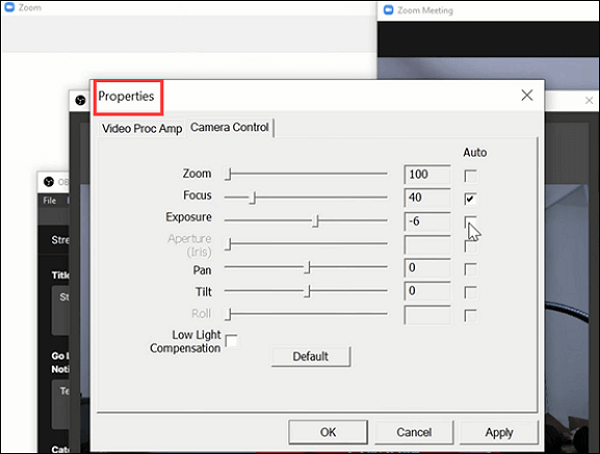Click the OBS logo icon in title bar
The image size is (600, 454).
point(46,182)
